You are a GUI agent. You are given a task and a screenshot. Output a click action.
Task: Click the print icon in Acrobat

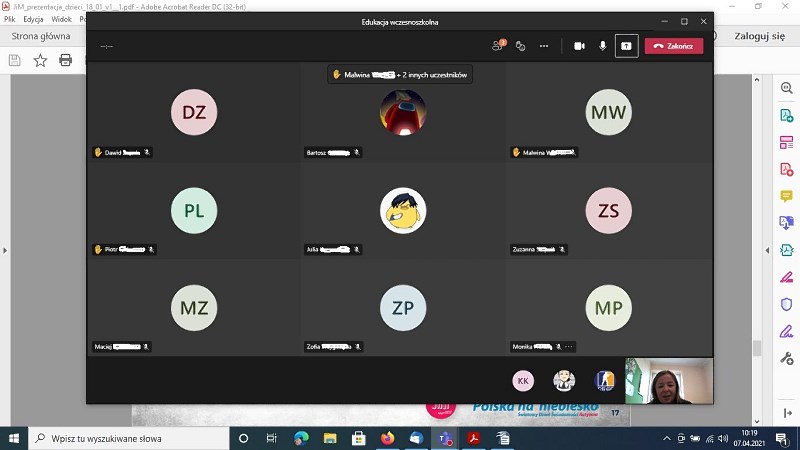[x=66, y=60]
